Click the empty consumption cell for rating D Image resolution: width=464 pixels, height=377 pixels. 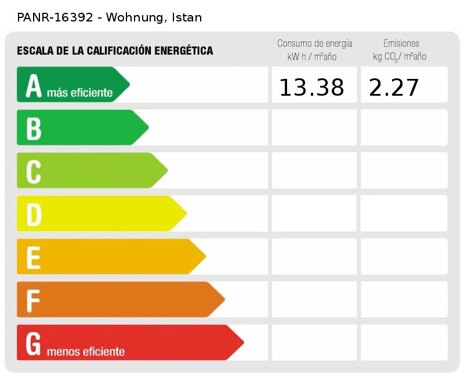coord(314,213)
